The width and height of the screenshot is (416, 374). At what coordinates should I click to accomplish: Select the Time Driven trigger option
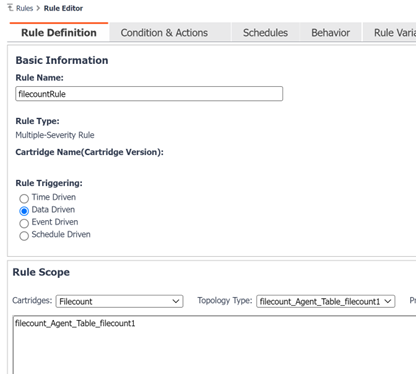point(24,199)
